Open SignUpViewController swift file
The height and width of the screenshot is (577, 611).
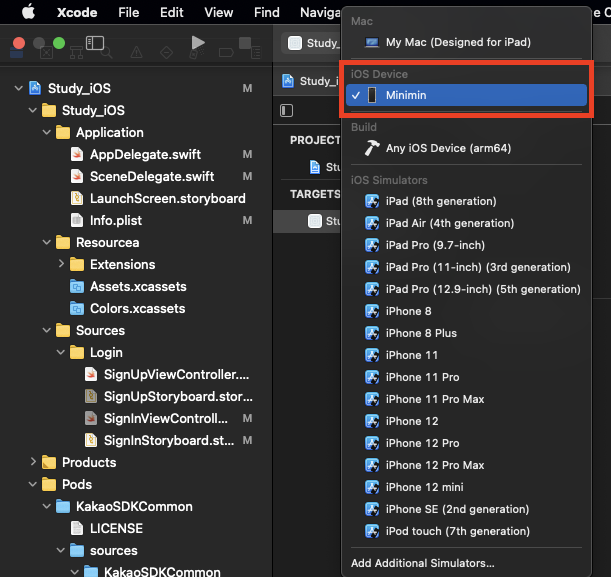pos(176,374)
